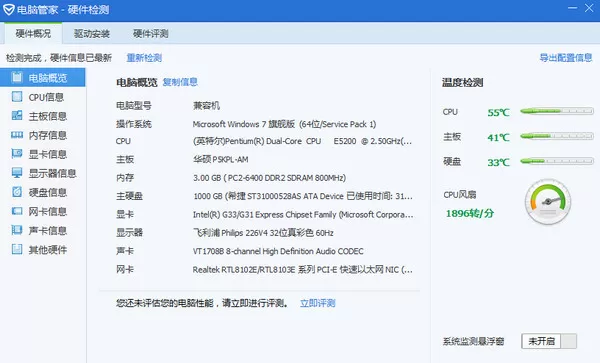Viewport: 600px width, 363px height.
Task: Open the 声卡信息 sound card icon
Action: click(x=17, y=230)
